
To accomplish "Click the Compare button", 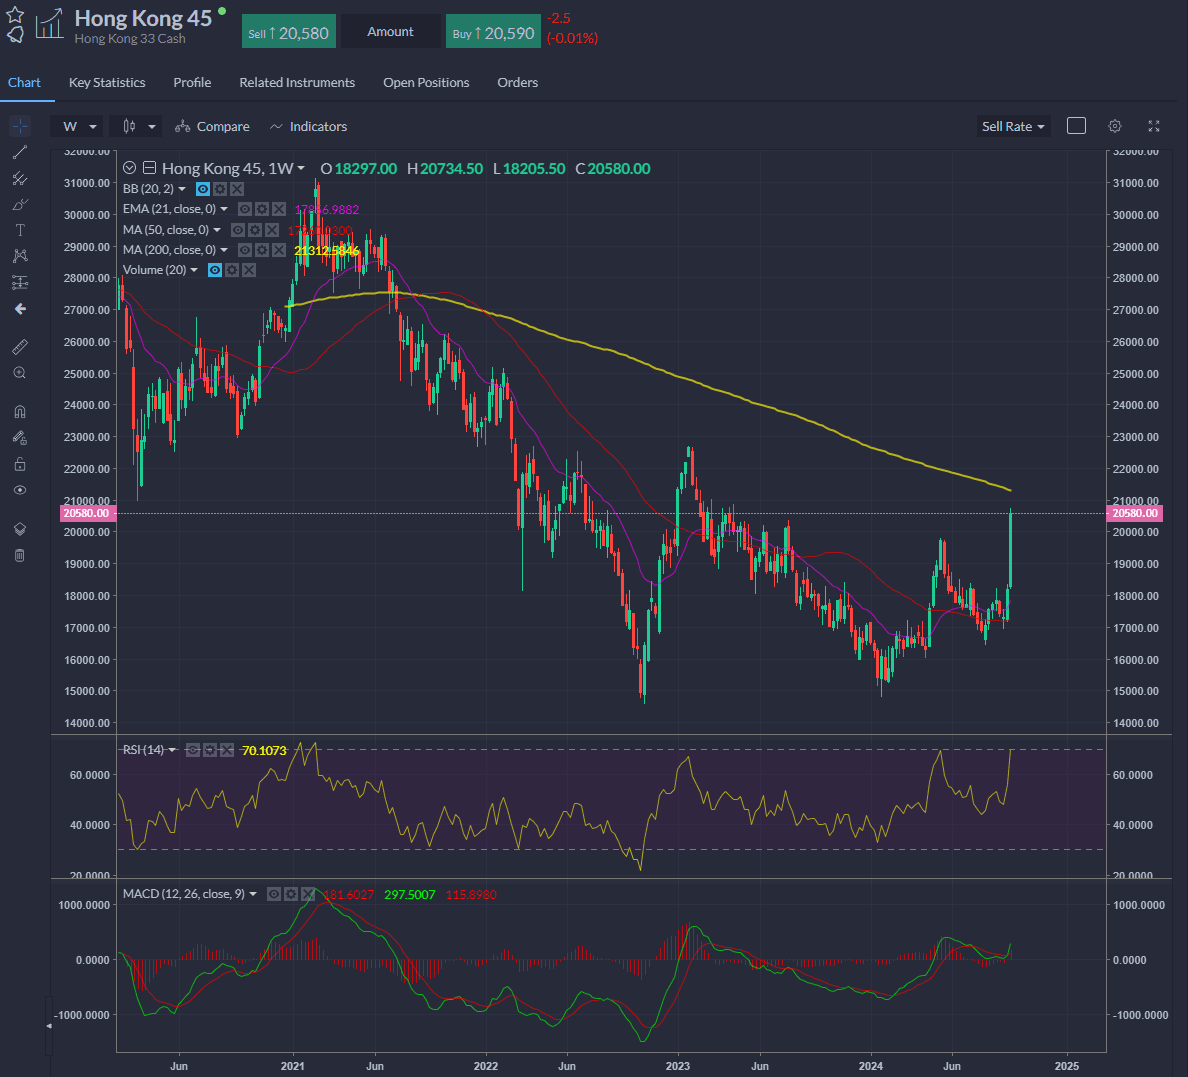I will click(212, 127).
